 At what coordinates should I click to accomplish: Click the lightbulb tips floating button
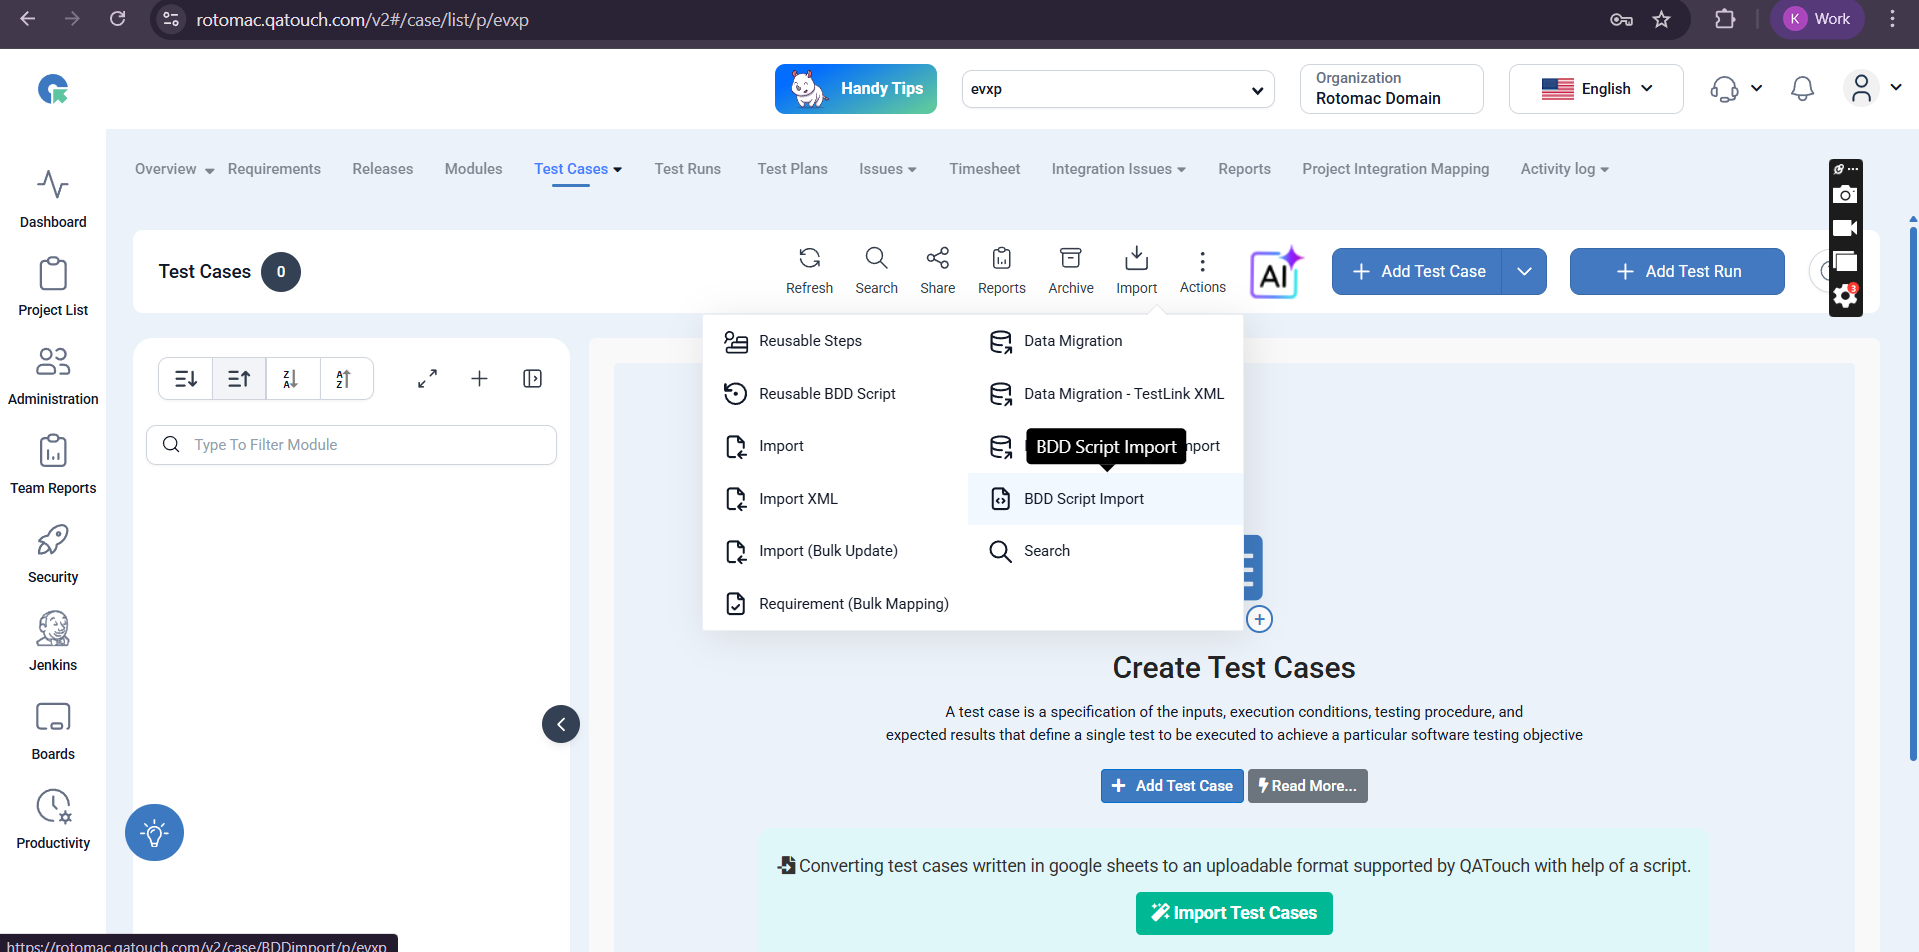(154, 832)
